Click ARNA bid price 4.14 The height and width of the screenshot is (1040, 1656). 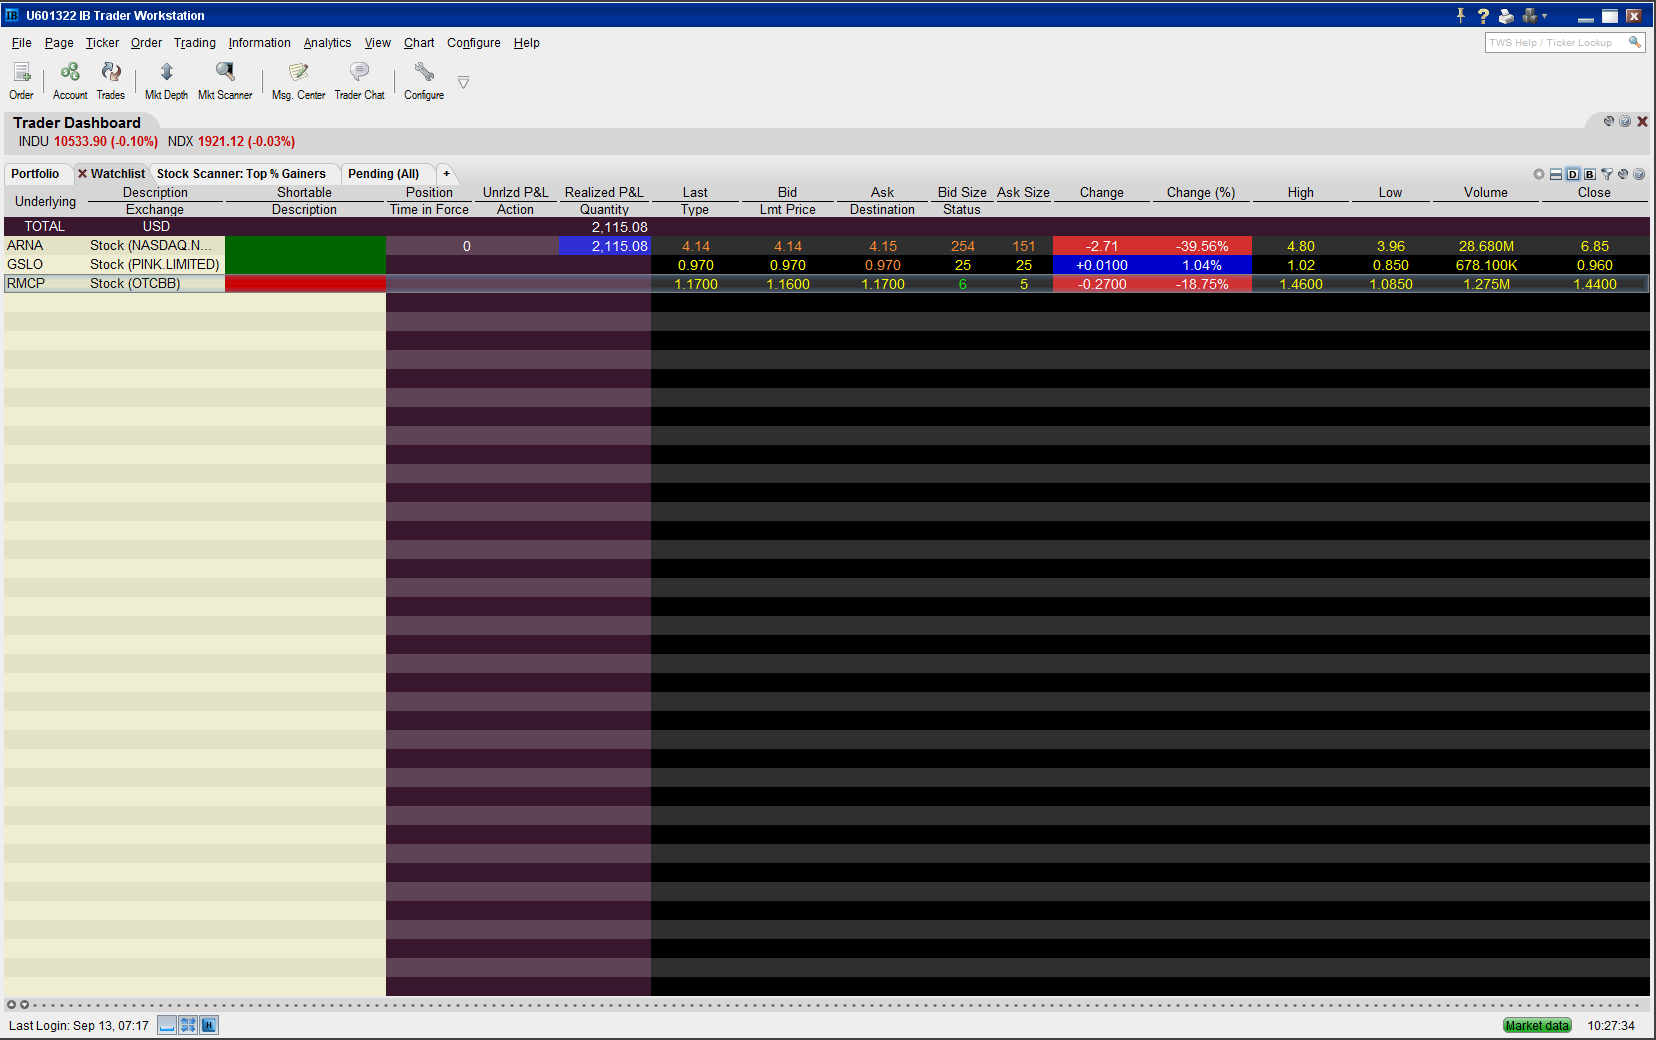[788, 247]
